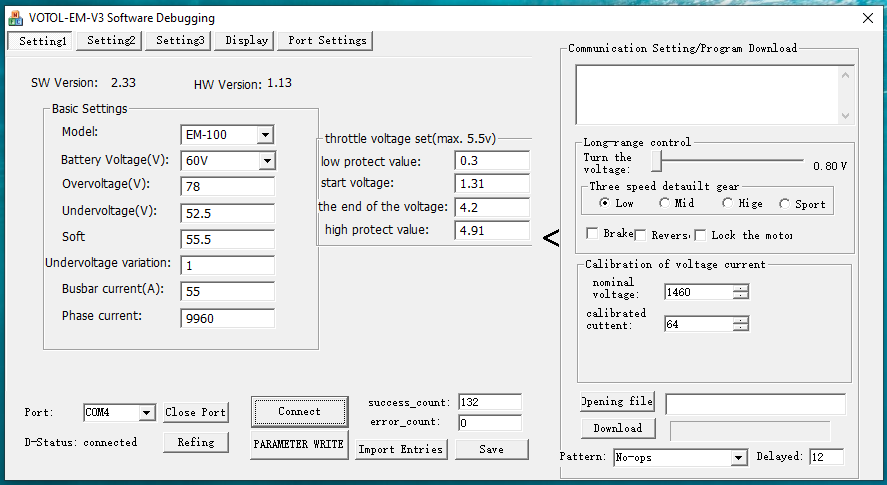Select the Low speed gear radio button

604,204
